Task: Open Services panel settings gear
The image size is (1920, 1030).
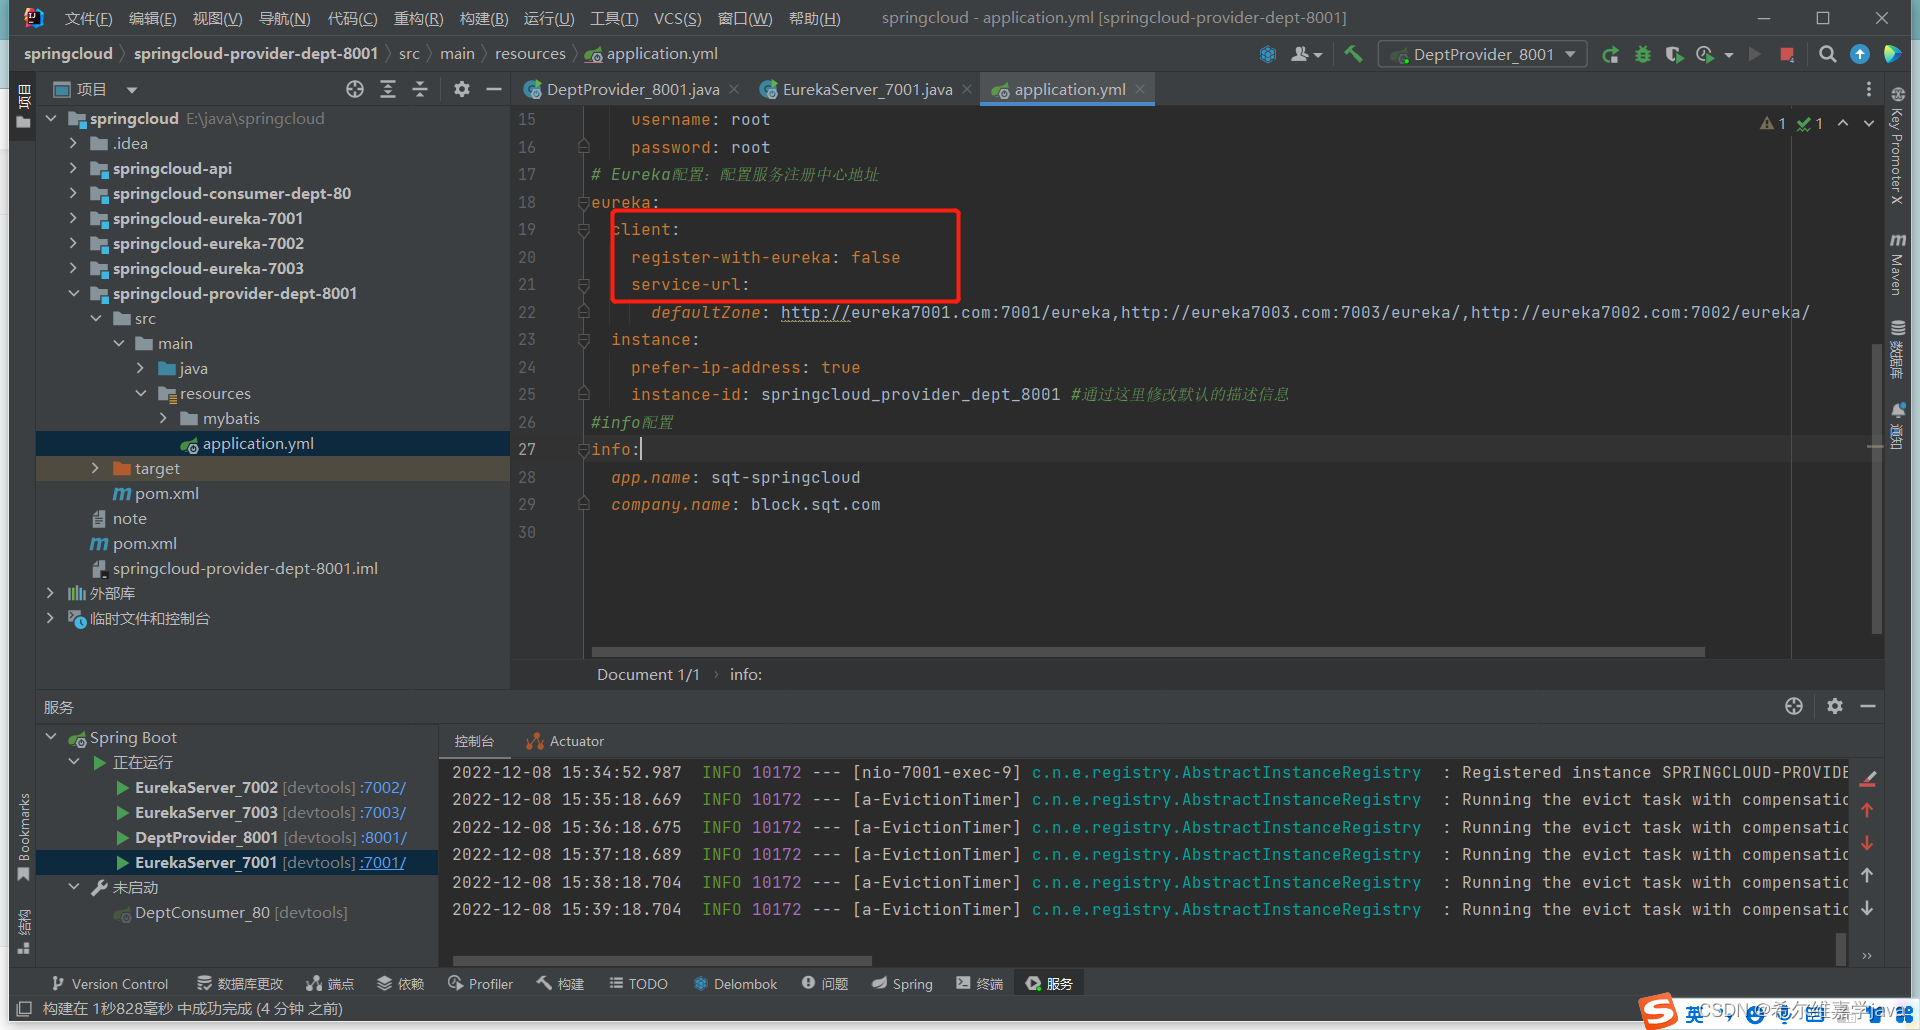Action: (1835, 706)
